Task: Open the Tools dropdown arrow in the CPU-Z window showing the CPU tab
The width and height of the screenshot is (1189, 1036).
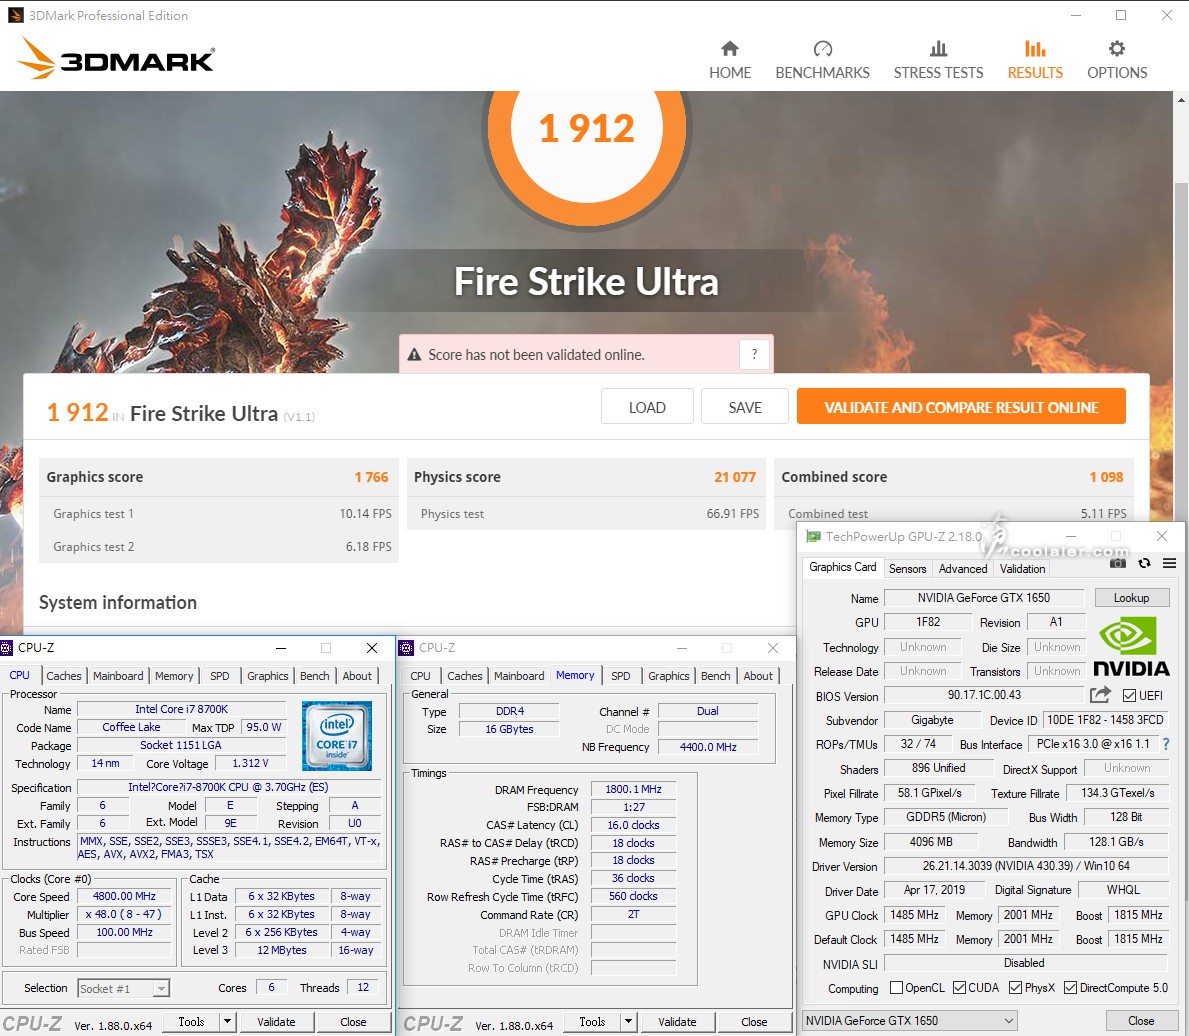Action: (227, 1022)
